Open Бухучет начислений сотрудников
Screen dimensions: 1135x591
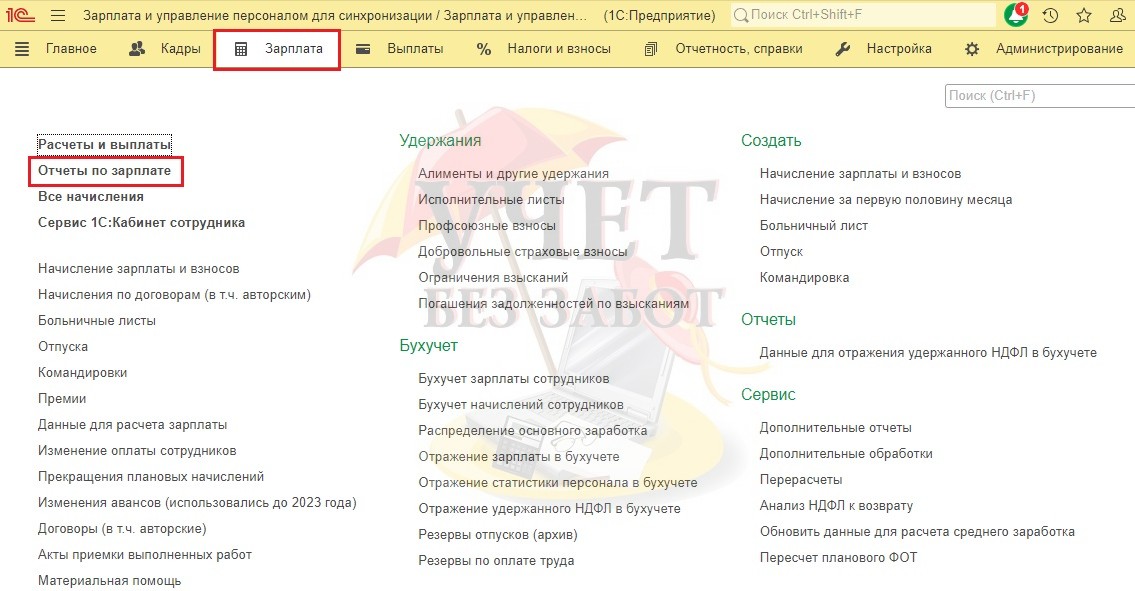[520, 405]
